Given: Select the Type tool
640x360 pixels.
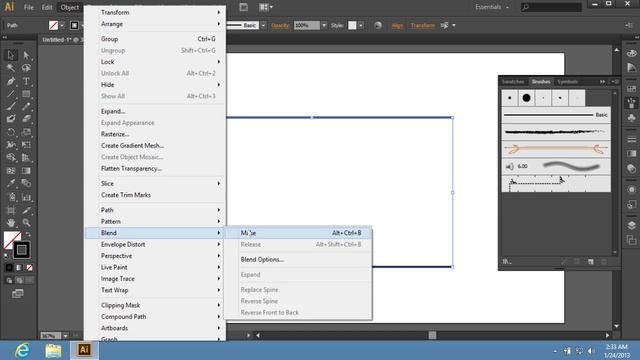Looking at the screenshot, I should [26, 81].
